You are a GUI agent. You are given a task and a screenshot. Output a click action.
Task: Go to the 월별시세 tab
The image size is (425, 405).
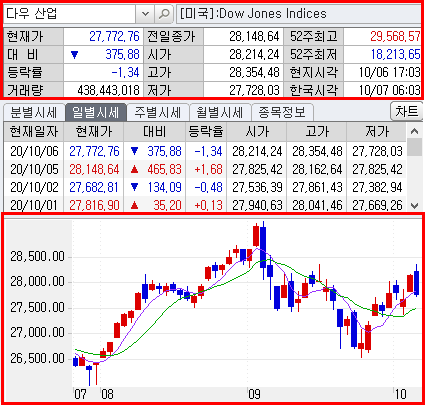[x=220, y=112]
